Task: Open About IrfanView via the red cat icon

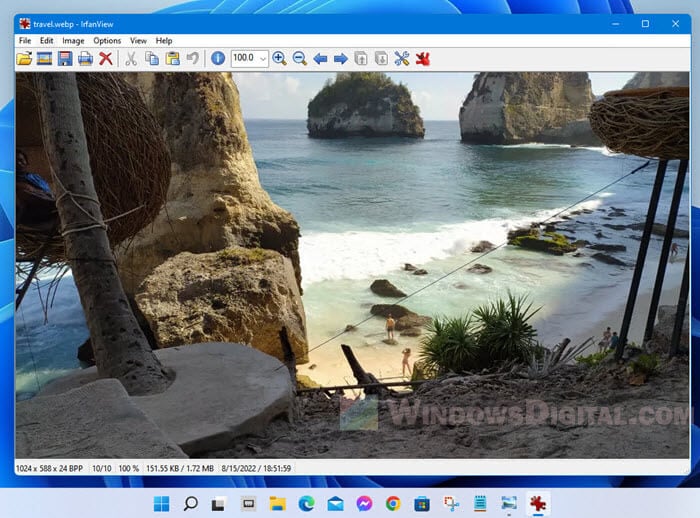Action: (x=422, y=58)
